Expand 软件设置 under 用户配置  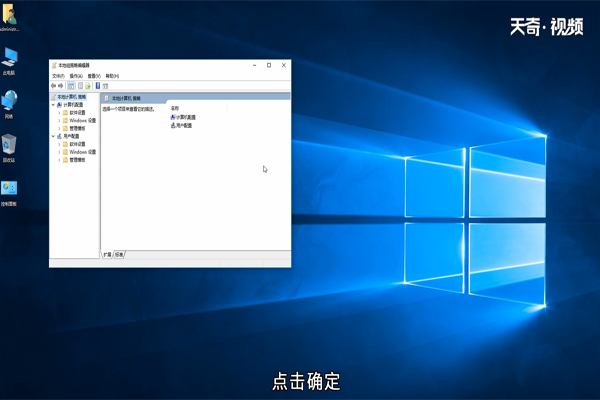click(59, 144)
